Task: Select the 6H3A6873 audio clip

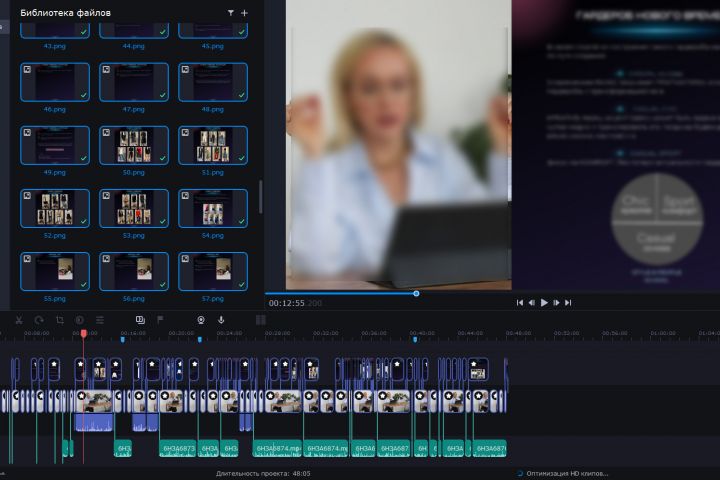Action: [178, 448]
